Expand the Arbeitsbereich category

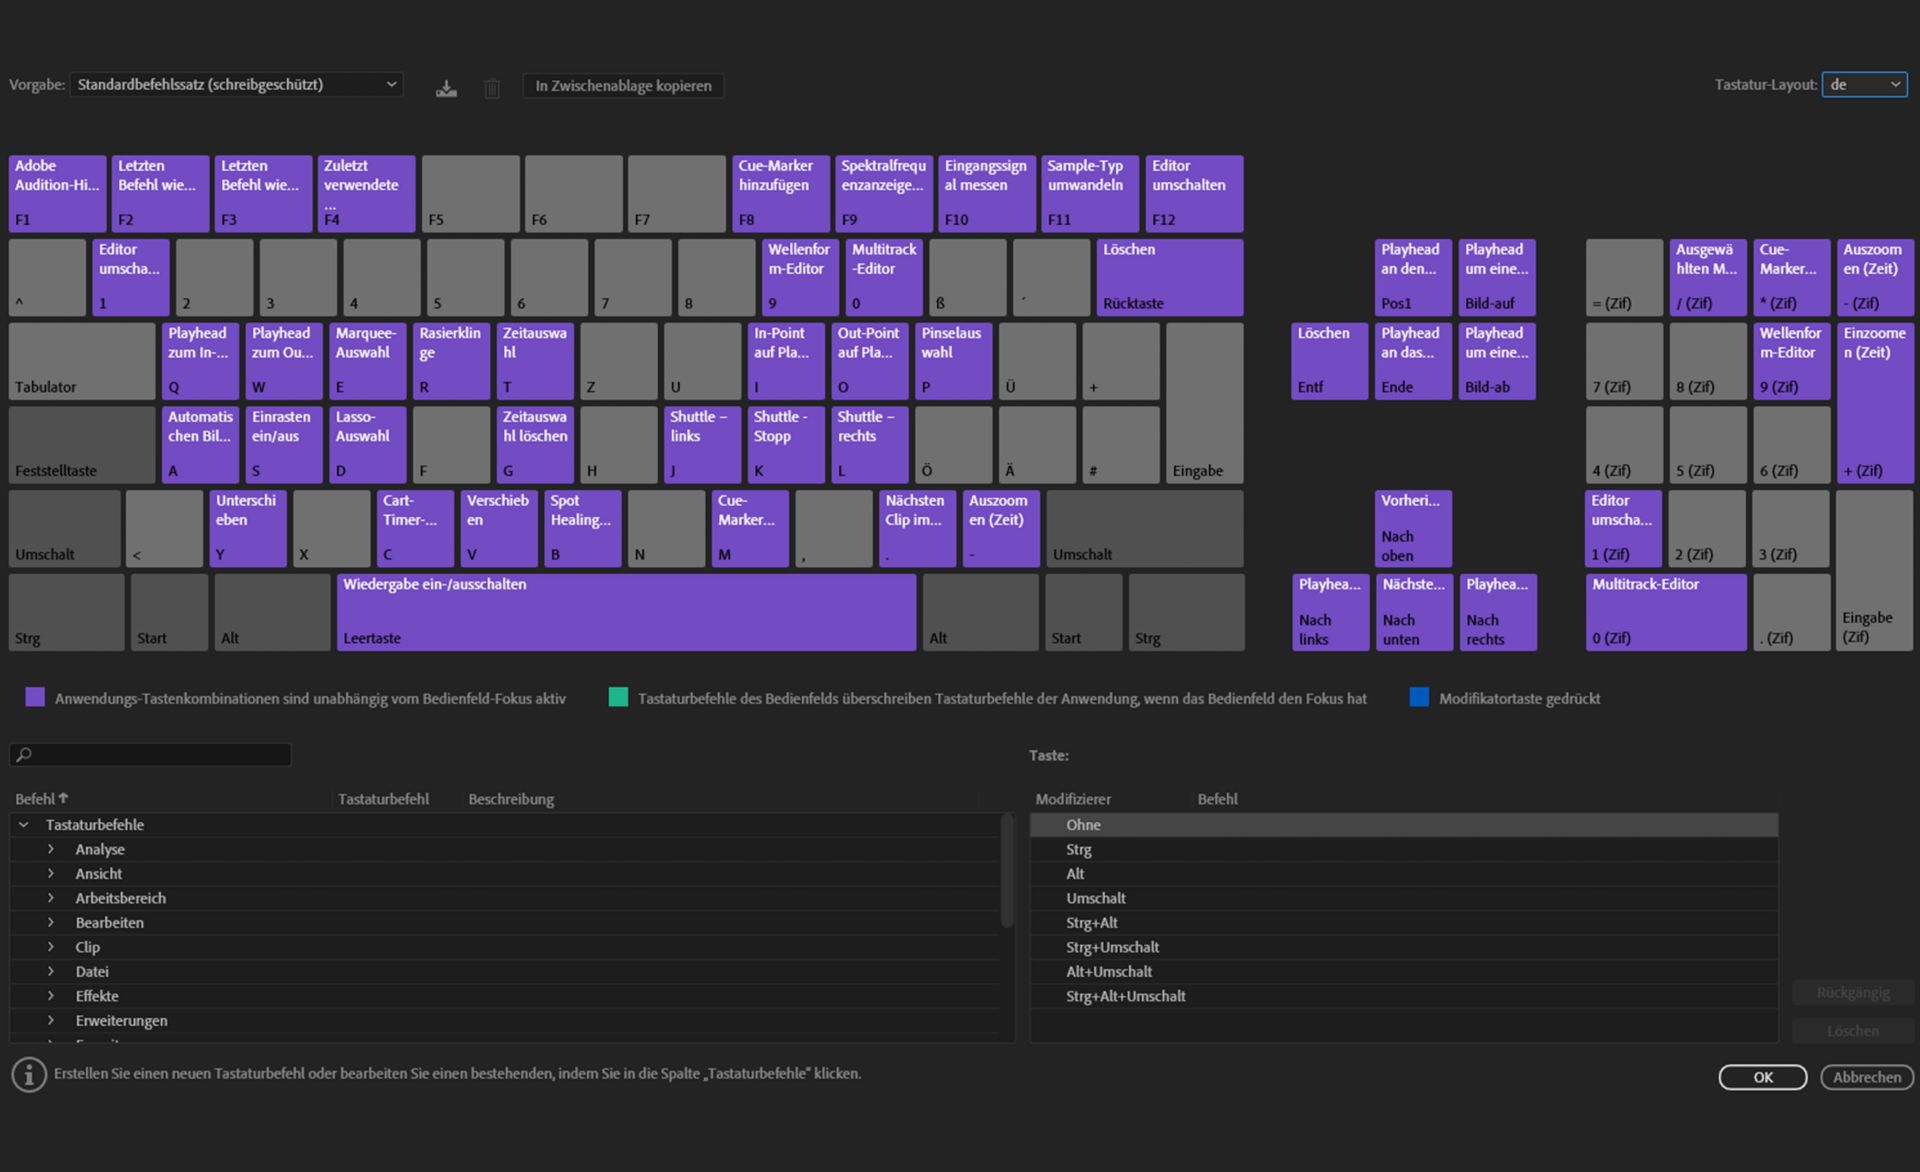(x=51, y=898)
